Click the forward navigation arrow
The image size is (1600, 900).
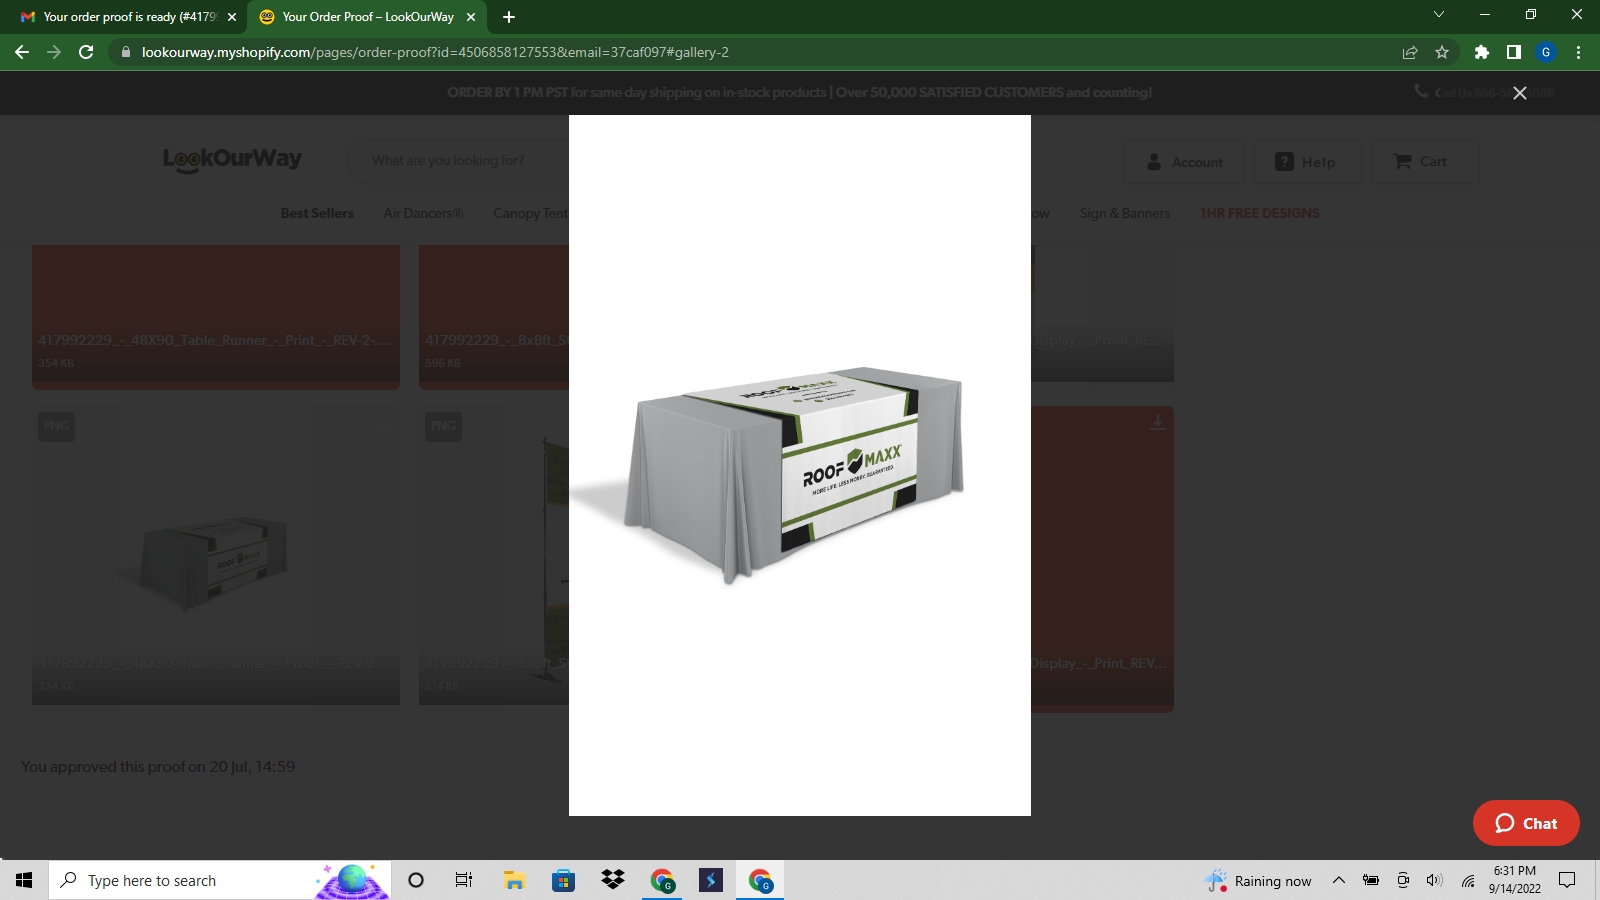(54, 52)
